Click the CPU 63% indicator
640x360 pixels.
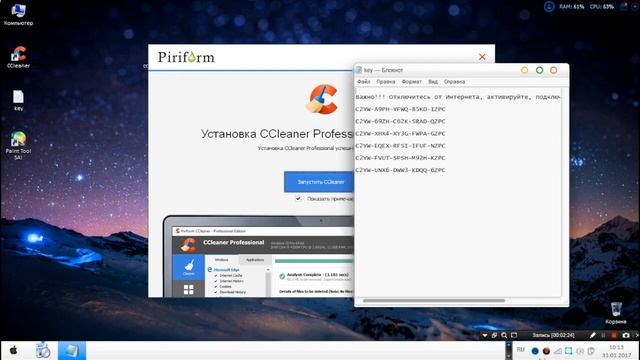pos(602,7)
